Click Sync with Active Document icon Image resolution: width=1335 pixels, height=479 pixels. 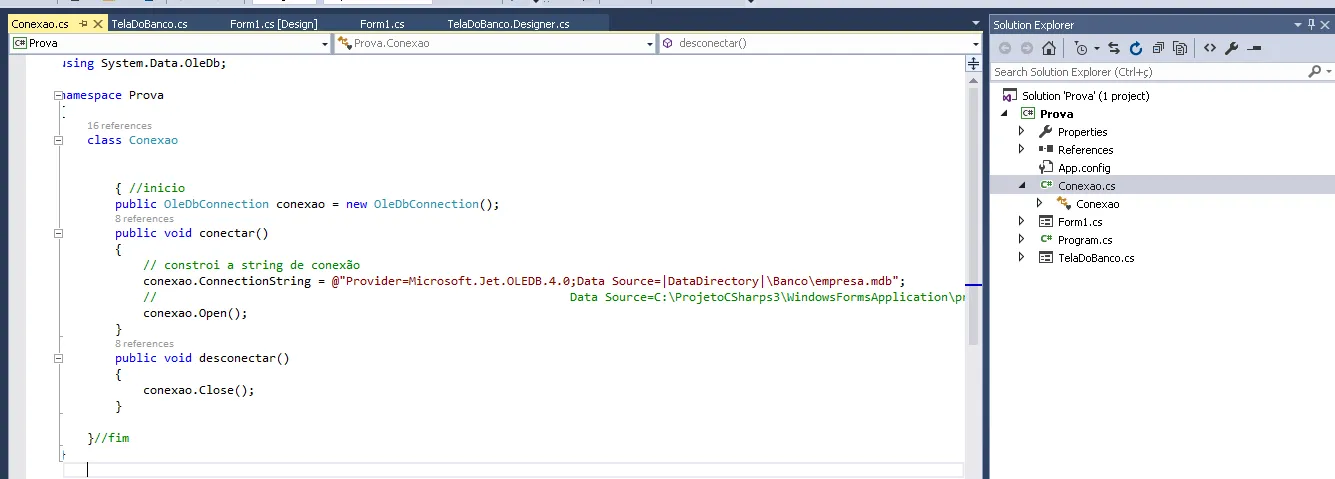[1114, 48]
